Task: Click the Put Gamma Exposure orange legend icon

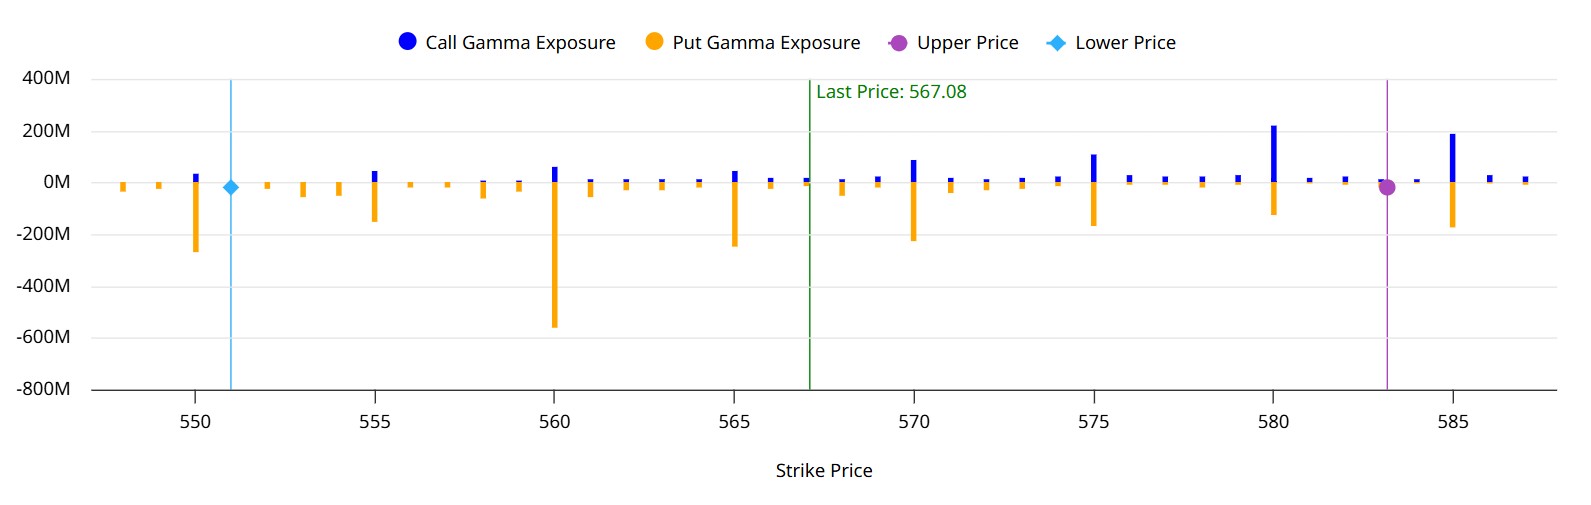Action: point(654,42)
